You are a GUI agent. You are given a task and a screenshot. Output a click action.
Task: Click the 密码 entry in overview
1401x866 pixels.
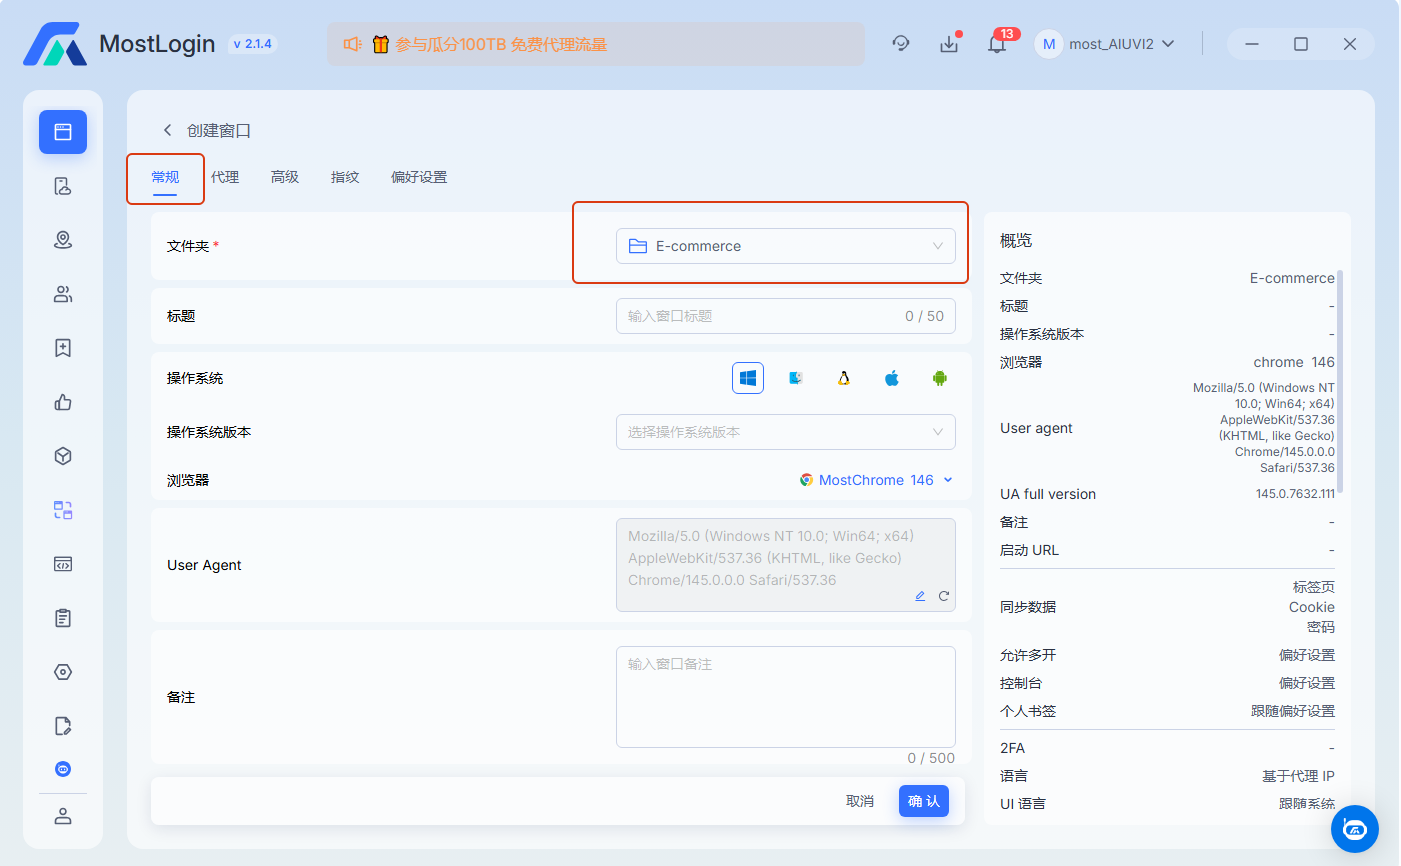coord(1321,627)
